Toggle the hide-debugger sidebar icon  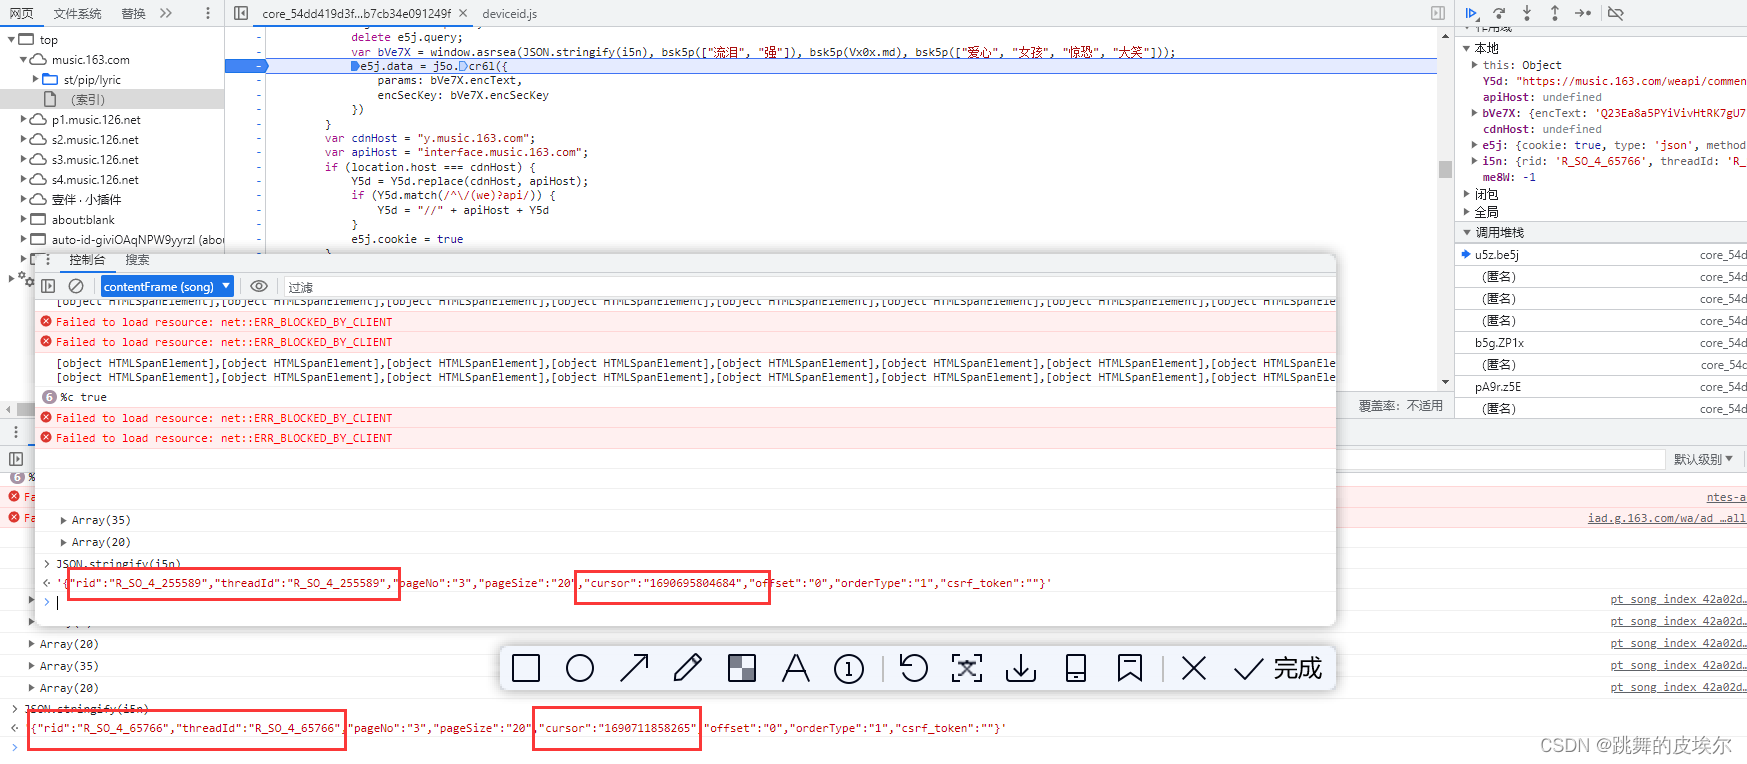[1438, 13]
